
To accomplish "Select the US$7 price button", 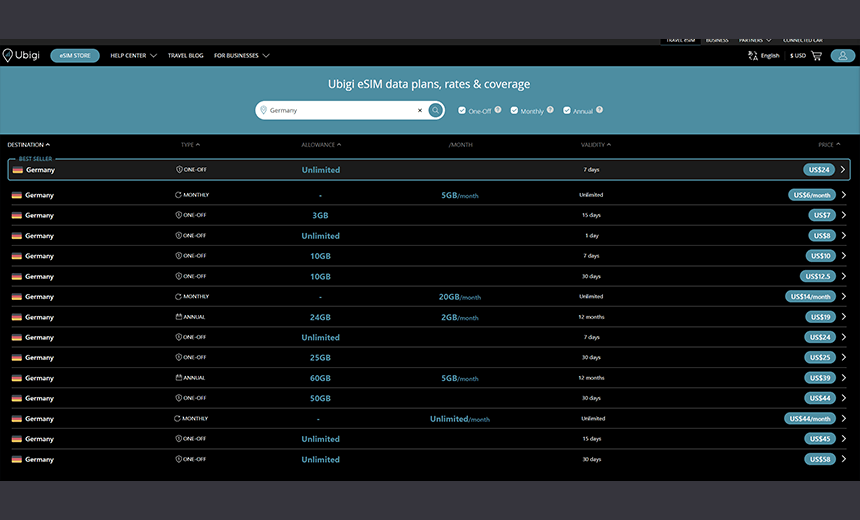I will point(822,215).
